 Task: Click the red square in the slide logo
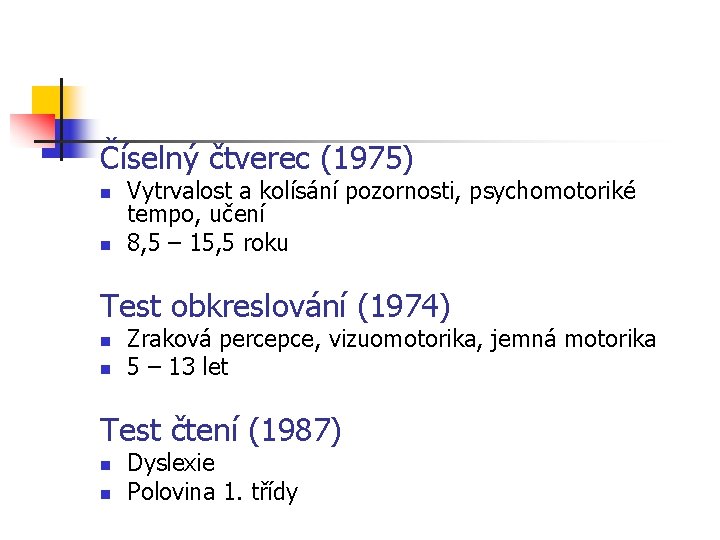(x=33, y=129)
